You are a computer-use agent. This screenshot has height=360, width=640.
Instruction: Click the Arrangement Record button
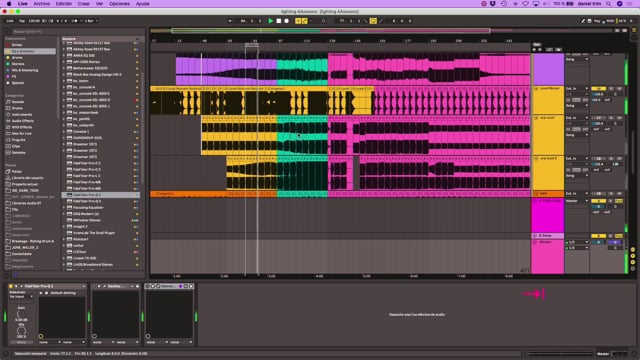[287, 21]
